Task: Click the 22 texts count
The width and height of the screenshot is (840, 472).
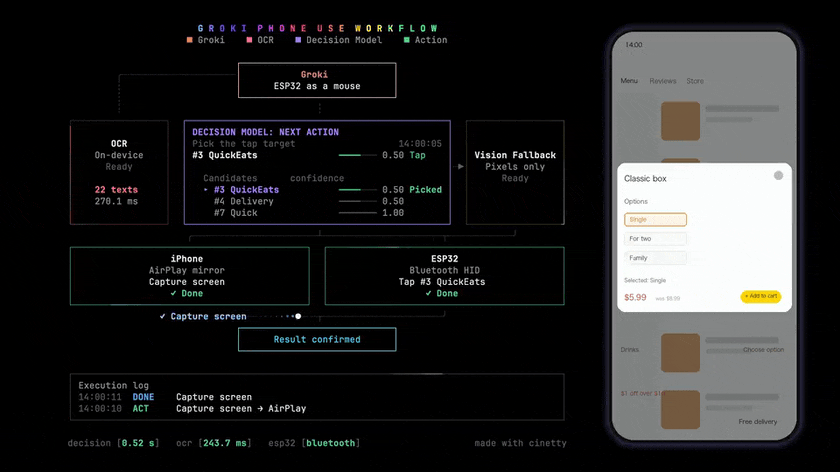Action: tap(116, 190)
